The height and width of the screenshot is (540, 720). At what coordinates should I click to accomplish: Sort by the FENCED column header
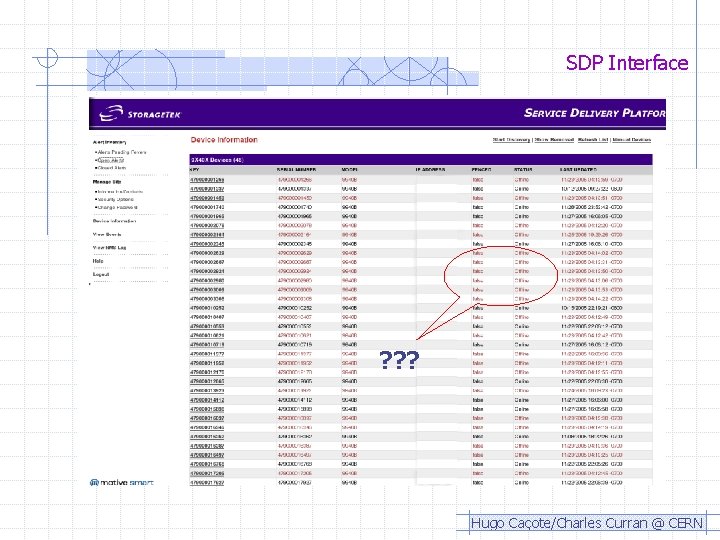[x=481, y=169]
